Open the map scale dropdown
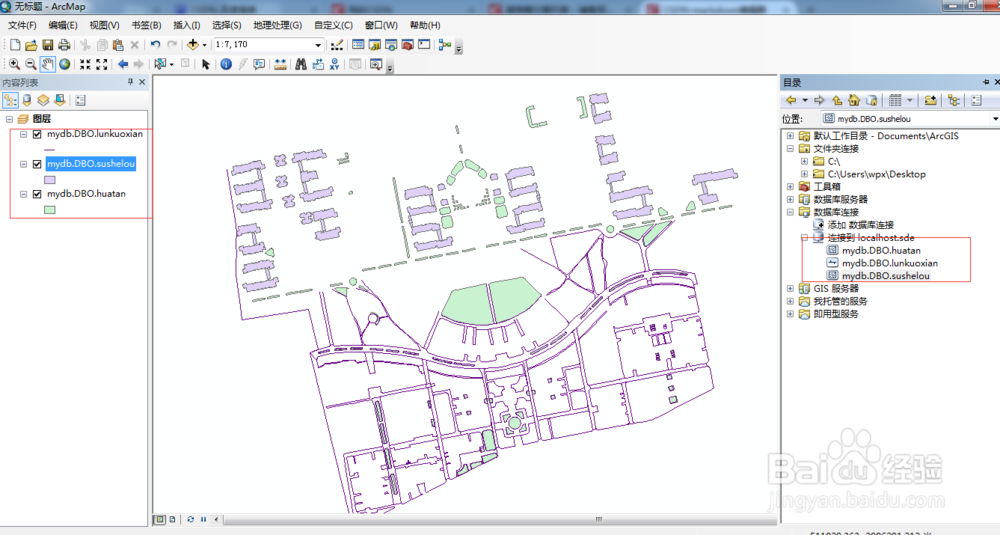This screenshot has height=535, width=1000. point(318,45)
